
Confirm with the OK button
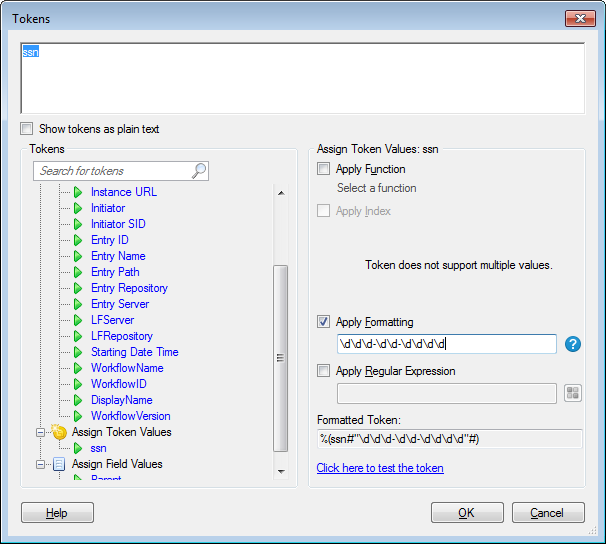467,513
